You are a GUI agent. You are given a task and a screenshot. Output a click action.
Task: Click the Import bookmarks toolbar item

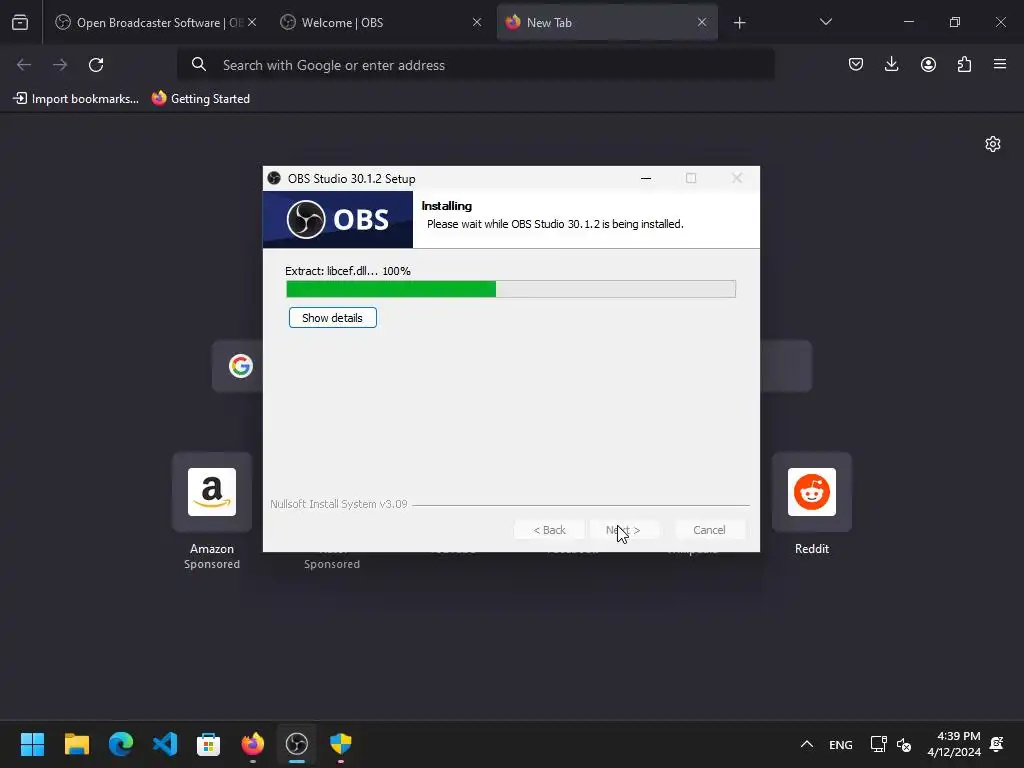click(x=76, y=99)
